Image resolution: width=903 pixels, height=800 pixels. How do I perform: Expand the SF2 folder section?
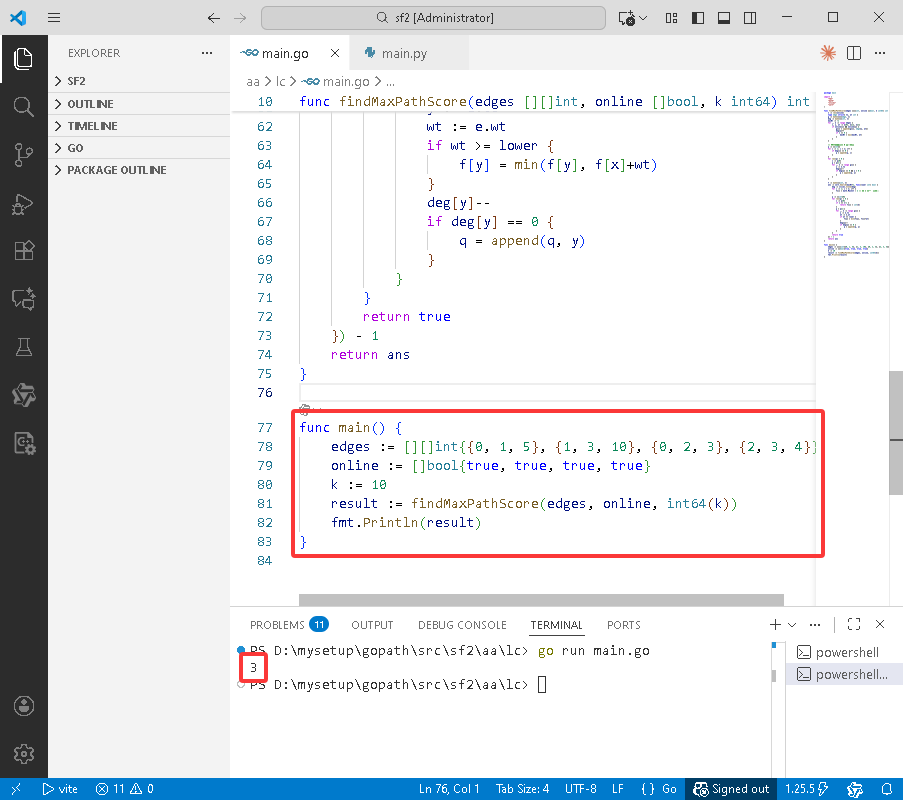coord(139,81)
